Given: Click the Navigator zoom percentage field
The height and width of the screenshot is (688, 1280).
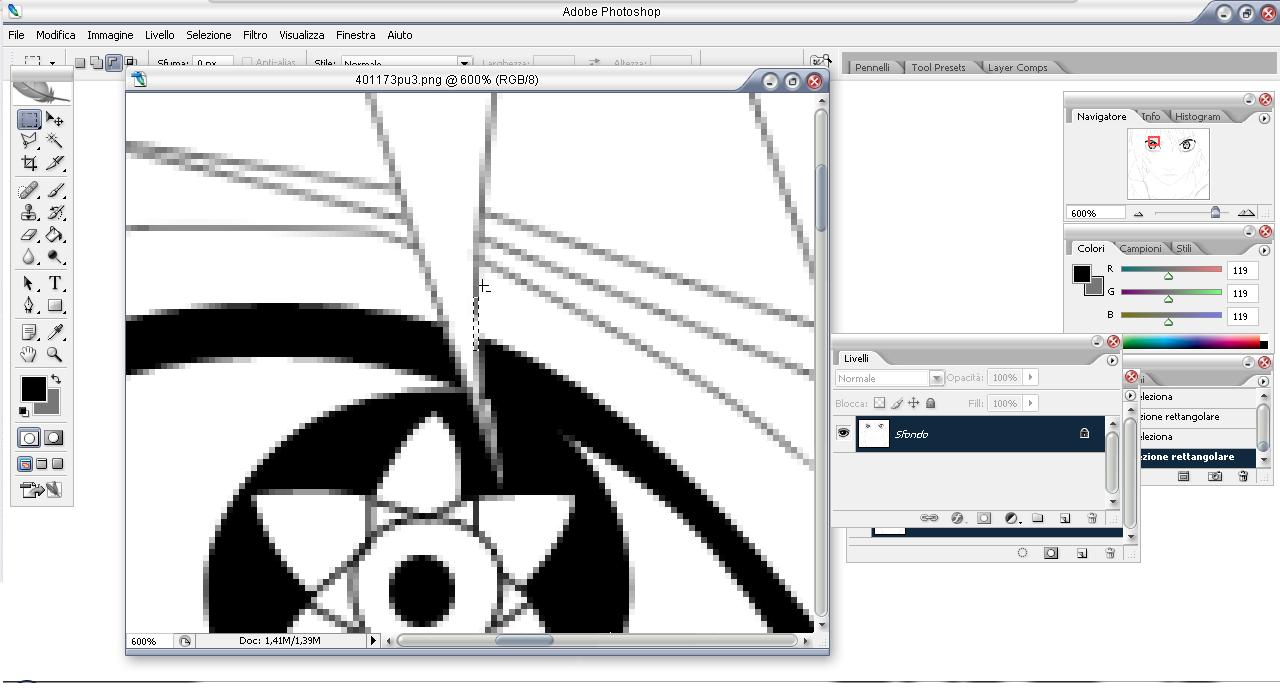Looking at the screenshot, I should pyautogui.click(x=1095, y=213).
